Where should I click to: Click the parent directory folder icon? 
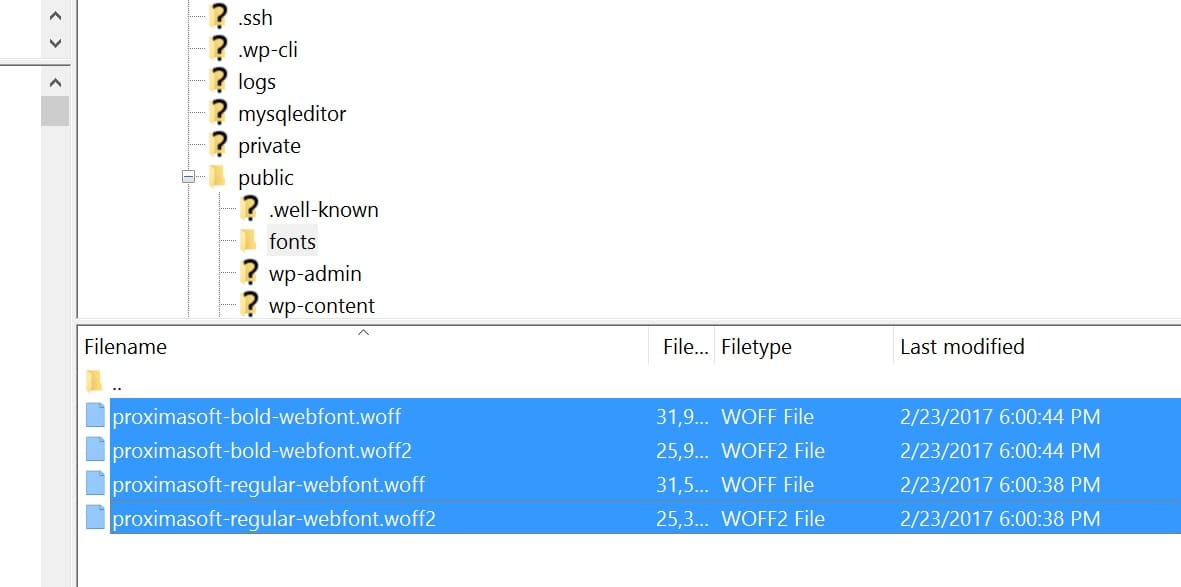(x=93, y=381)
